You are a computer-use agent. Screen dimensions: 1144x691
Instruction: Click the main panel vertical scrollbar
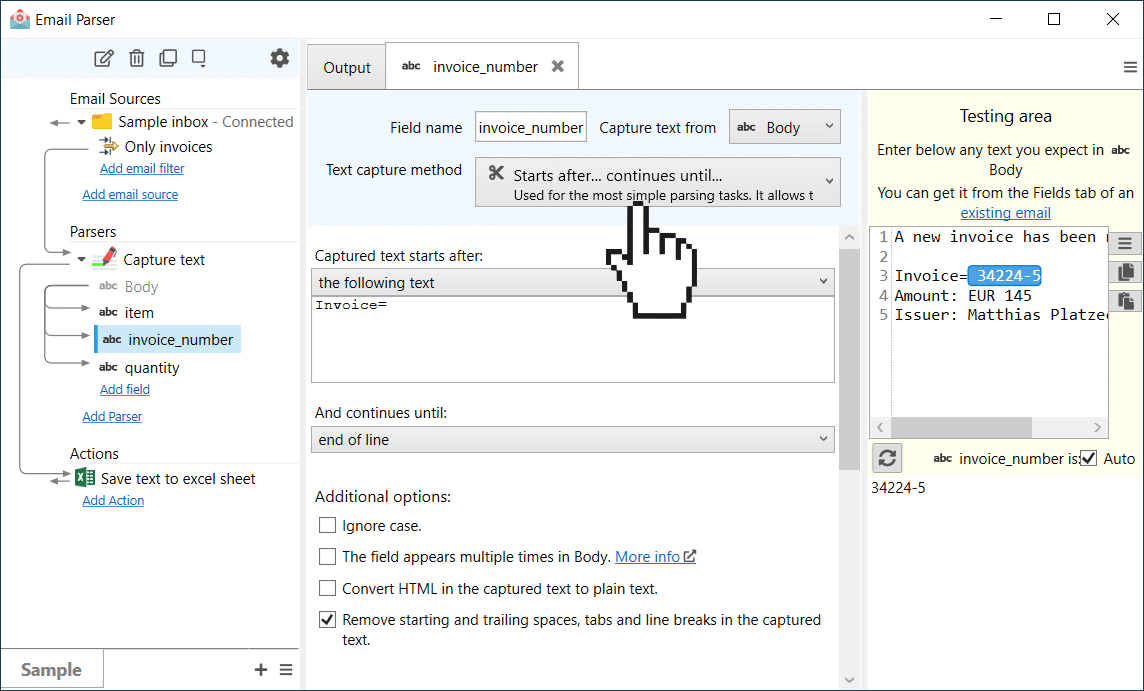(849, 359)
